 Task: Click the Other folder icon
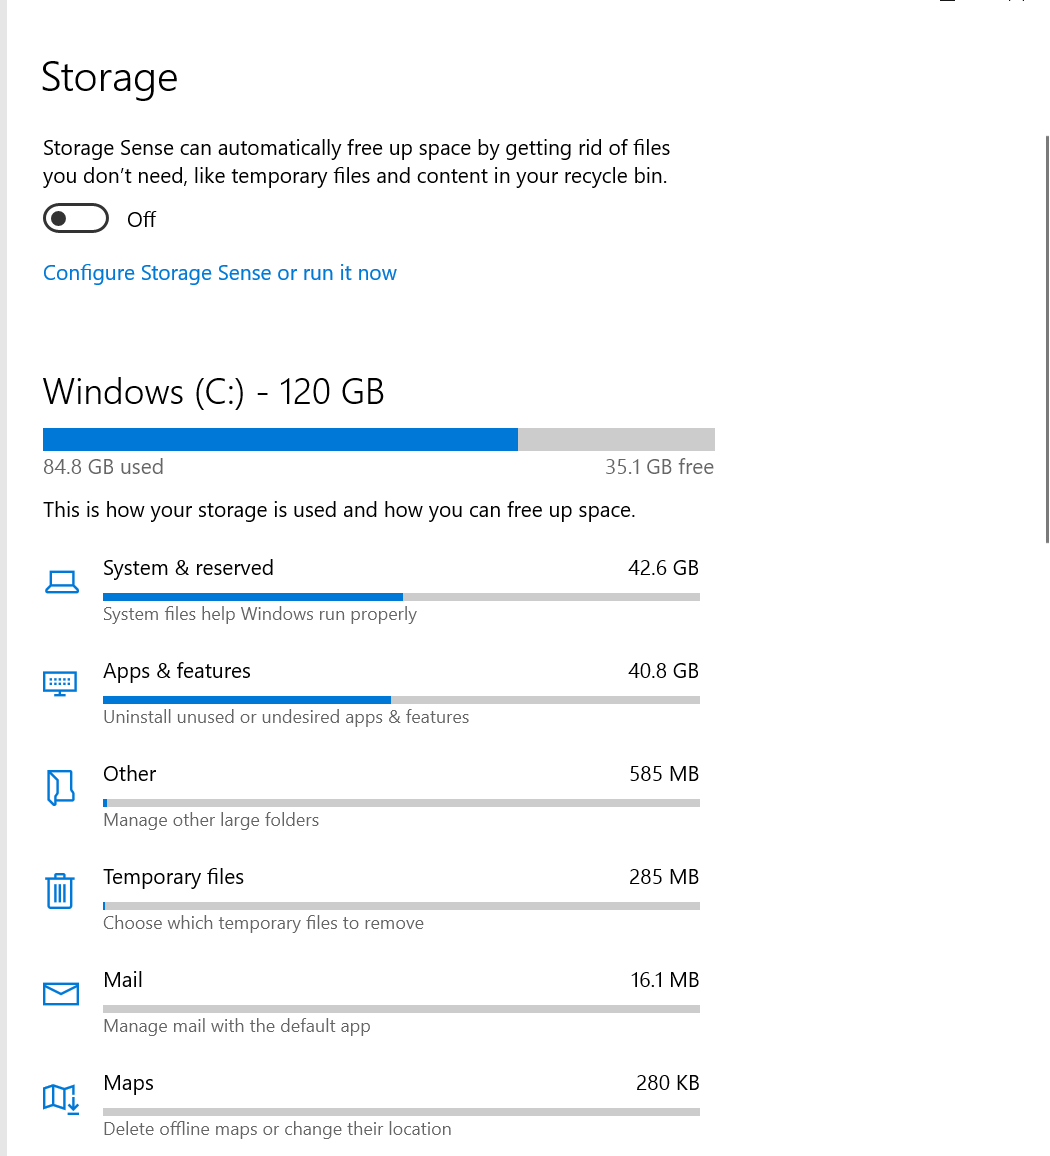[60, 787]
